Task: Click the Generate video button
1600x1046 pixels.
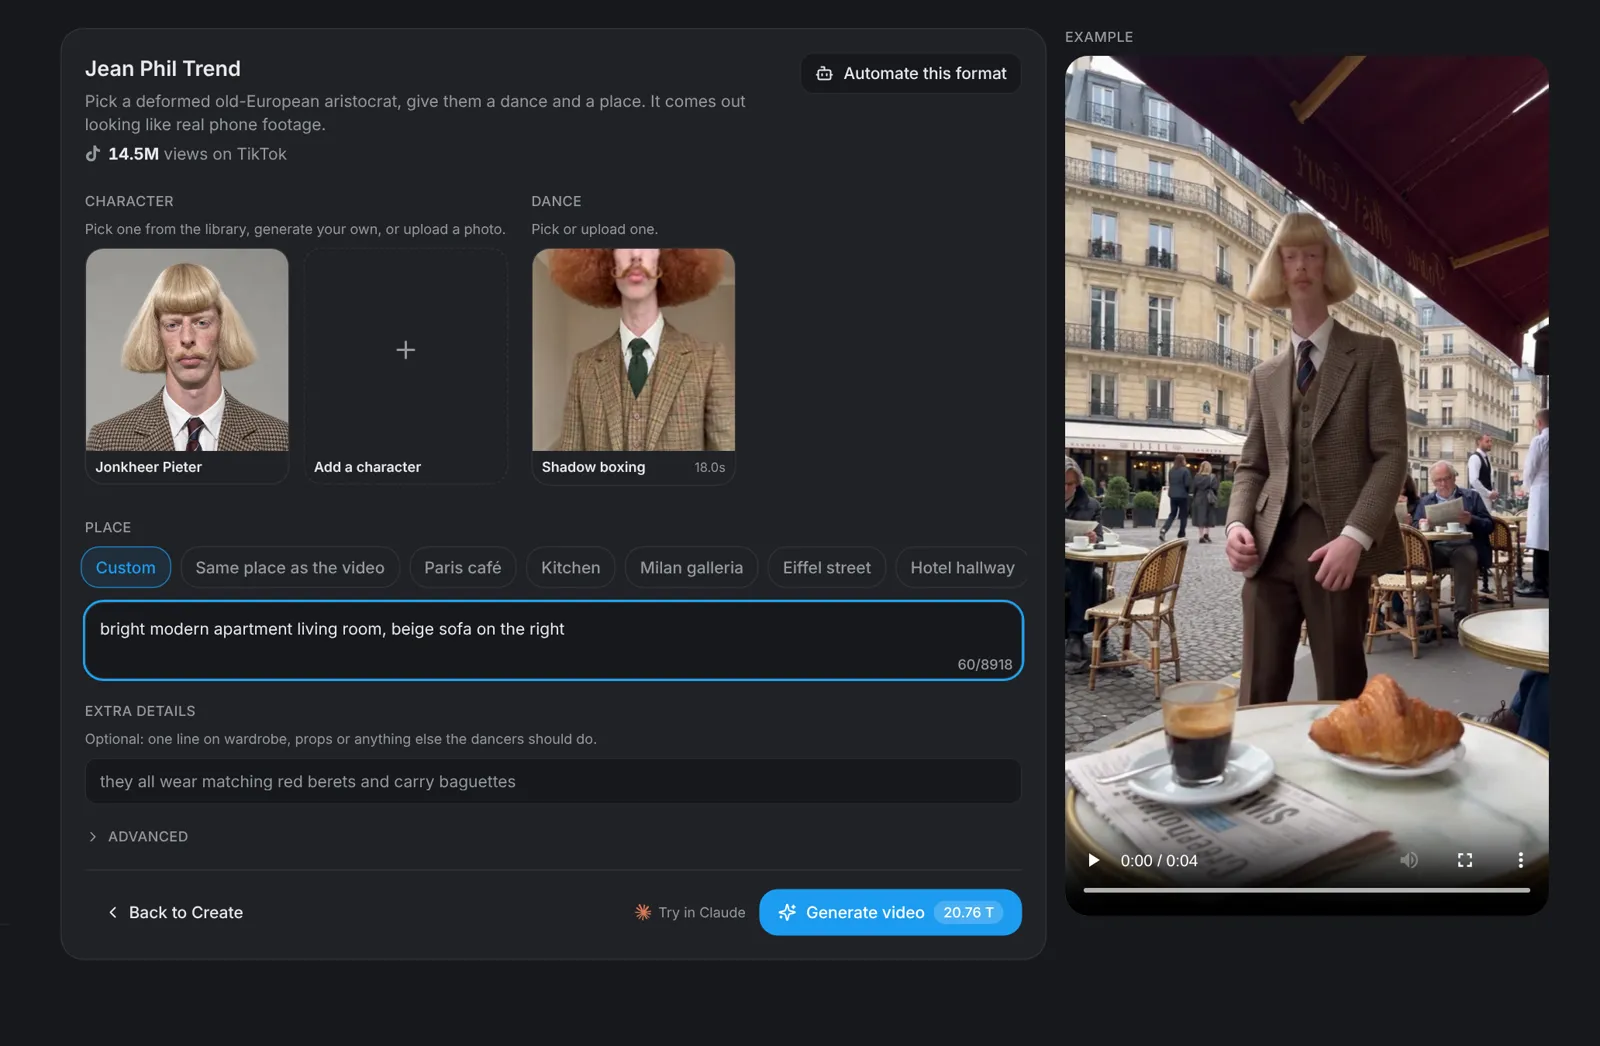Action: [890, 912]
